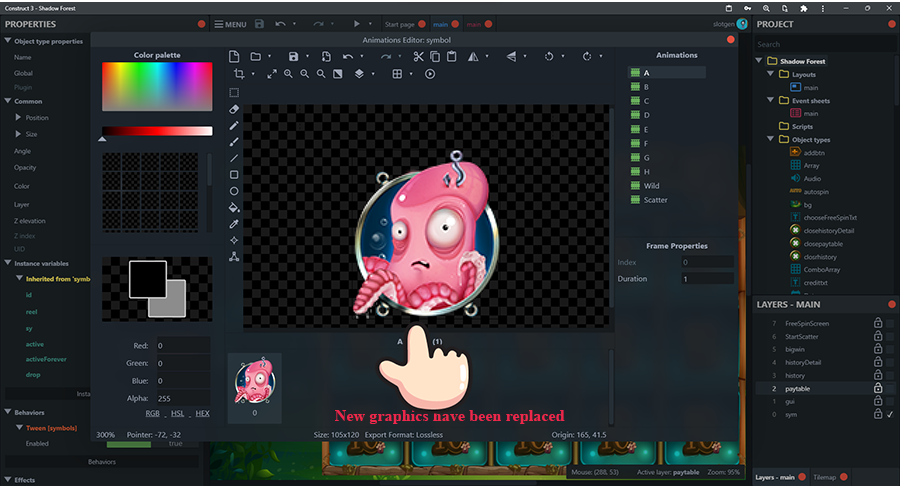900x488 pixels.
Task: Toggle lock on historyDetail layer
Action: click(x=878, y=362)
